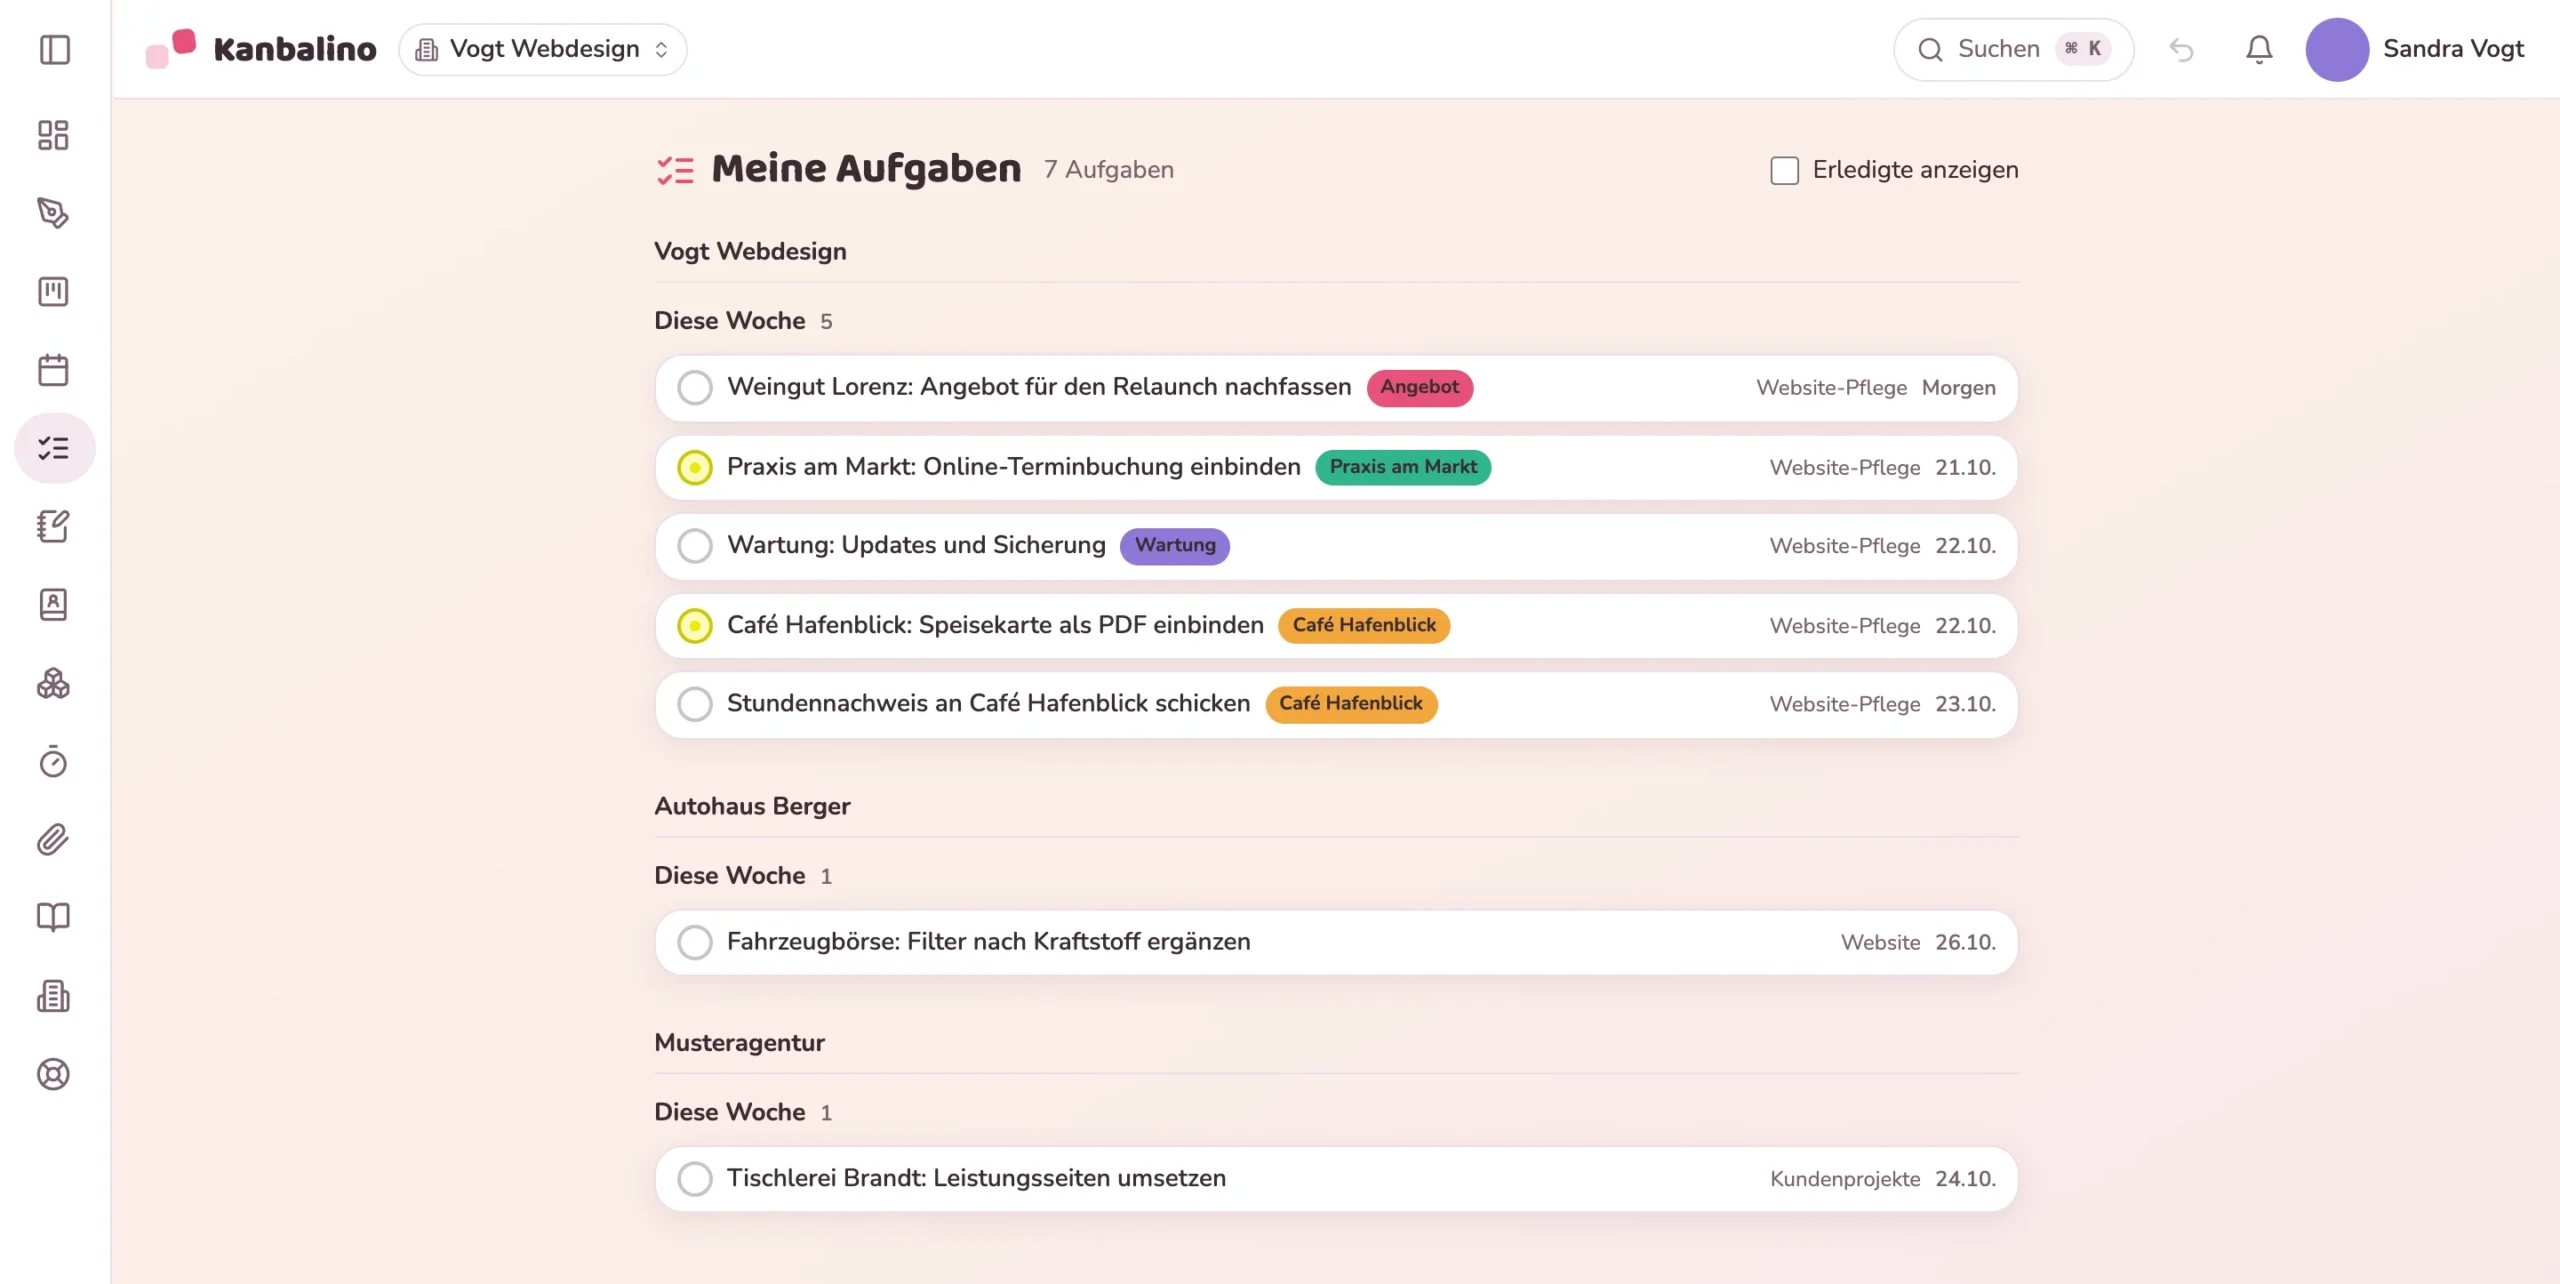This screenshot has height=1284, width=2560.
Task: Open the checklist tasks icon in sidebar
Action: click(x=54, y=448)
